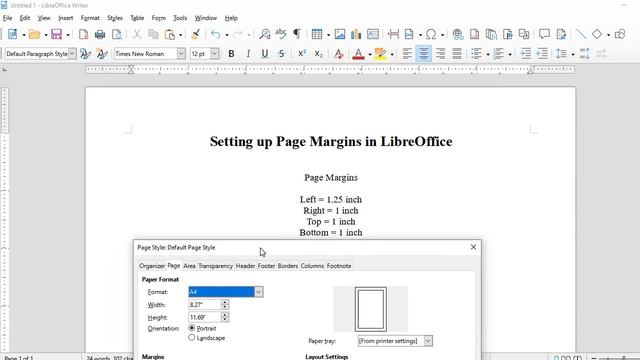640x360 pixels.
Task: Apply Subscript formatting
Action: point(318,54)
